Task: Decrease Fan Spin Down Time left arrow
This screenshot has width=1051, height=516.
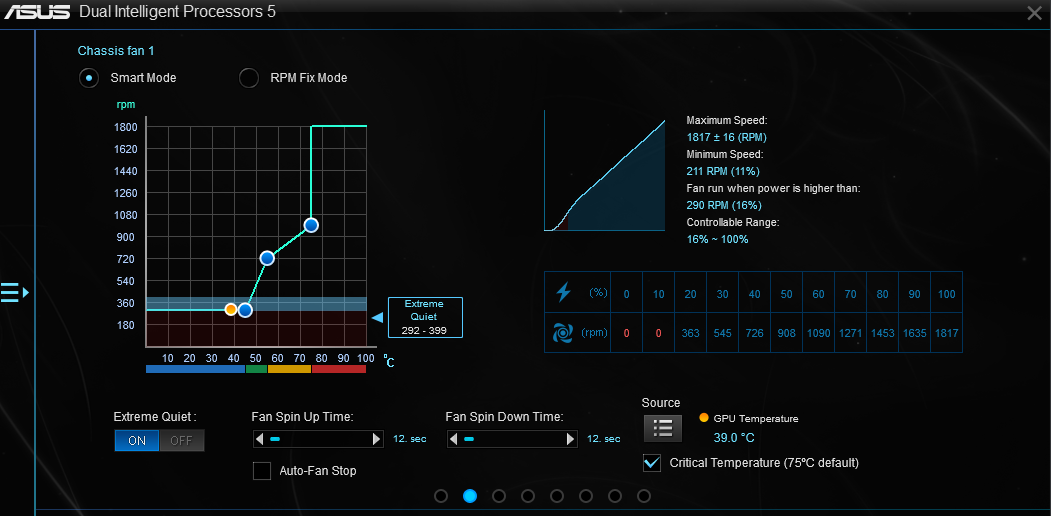Action: click(452, 439)
